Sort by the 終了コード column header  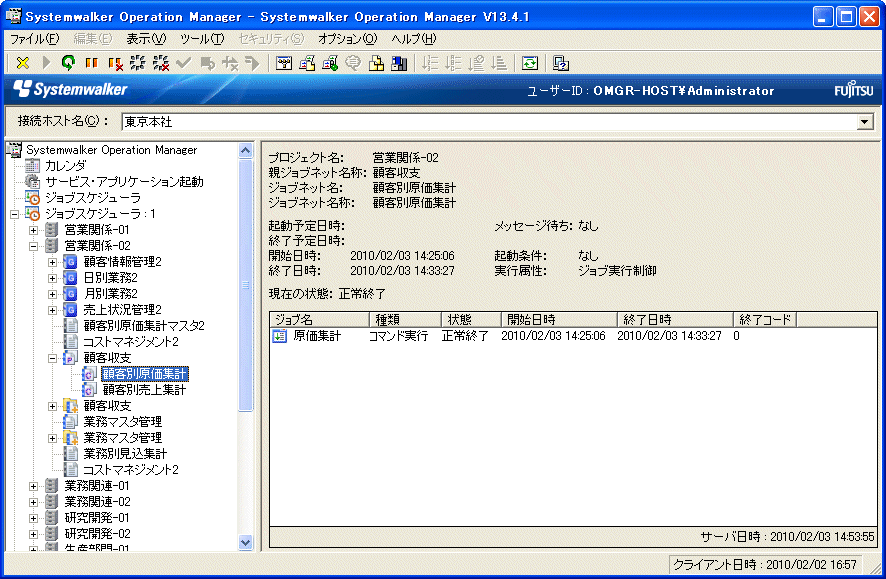click(765, 320)
